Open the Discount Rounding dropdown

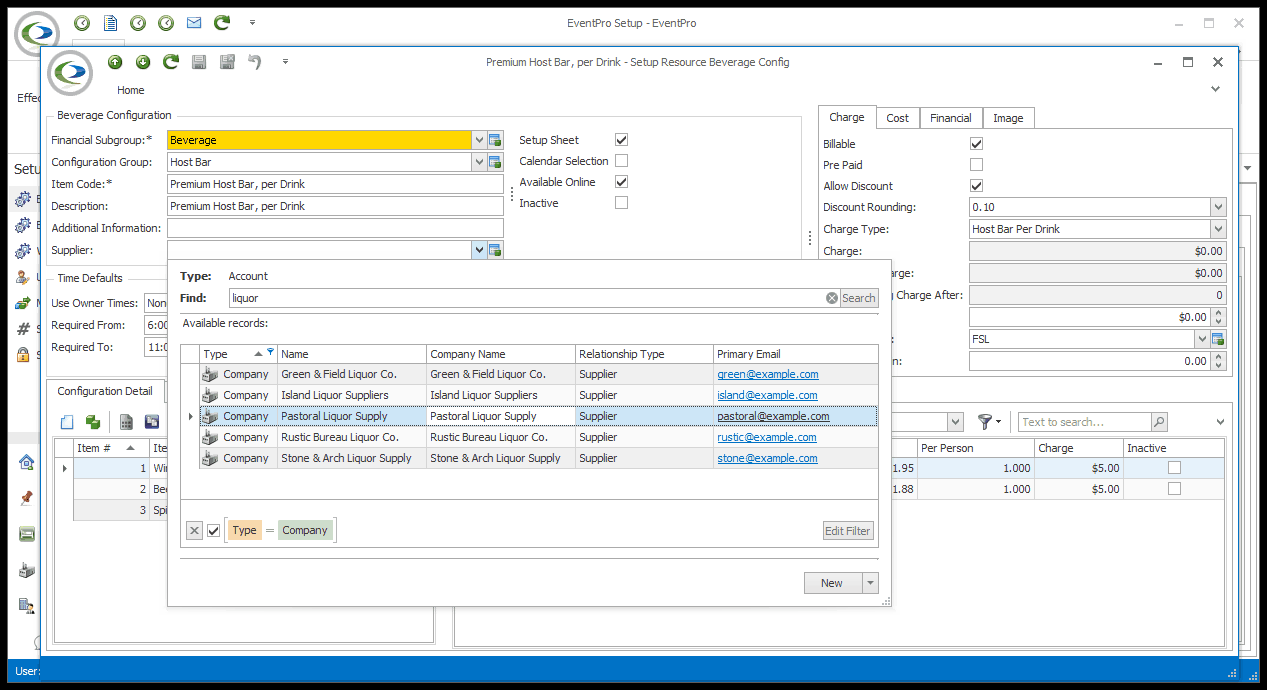pos(1218,207)
